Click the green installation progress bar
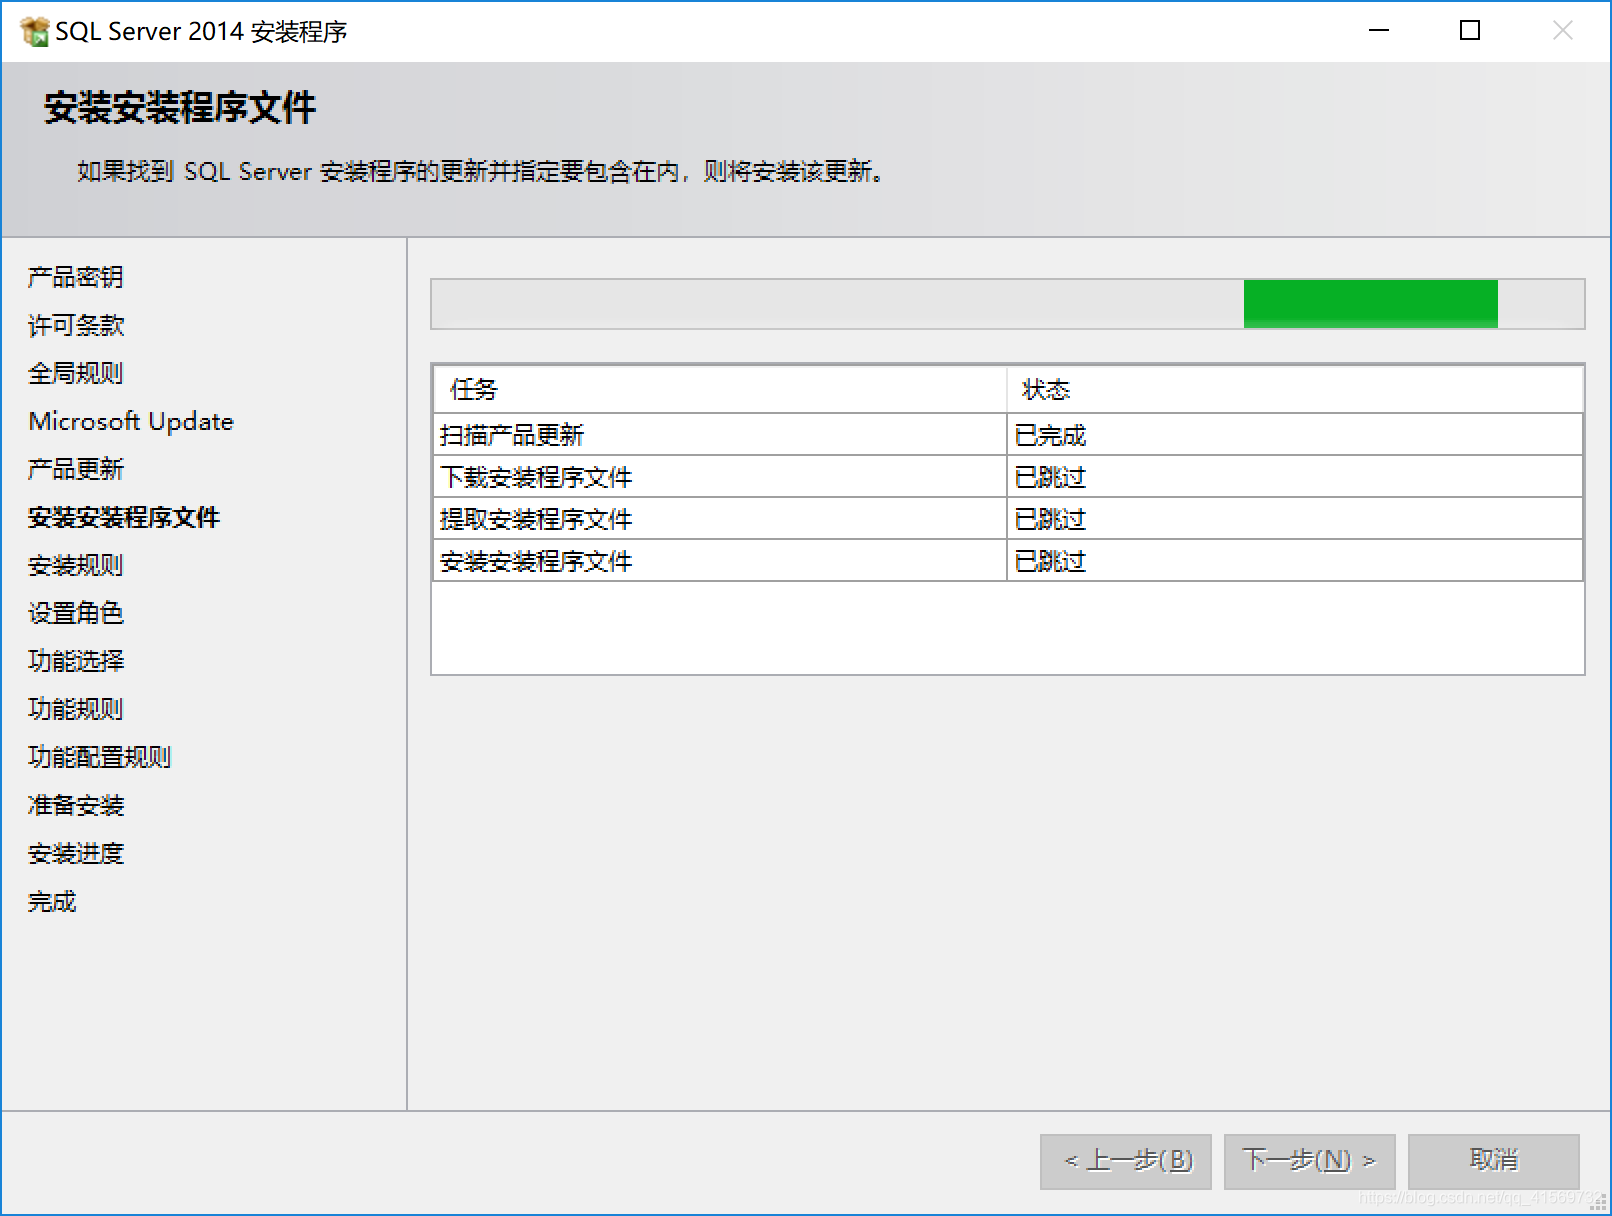This screenshot has height=1216, width=1612. 1008,304
